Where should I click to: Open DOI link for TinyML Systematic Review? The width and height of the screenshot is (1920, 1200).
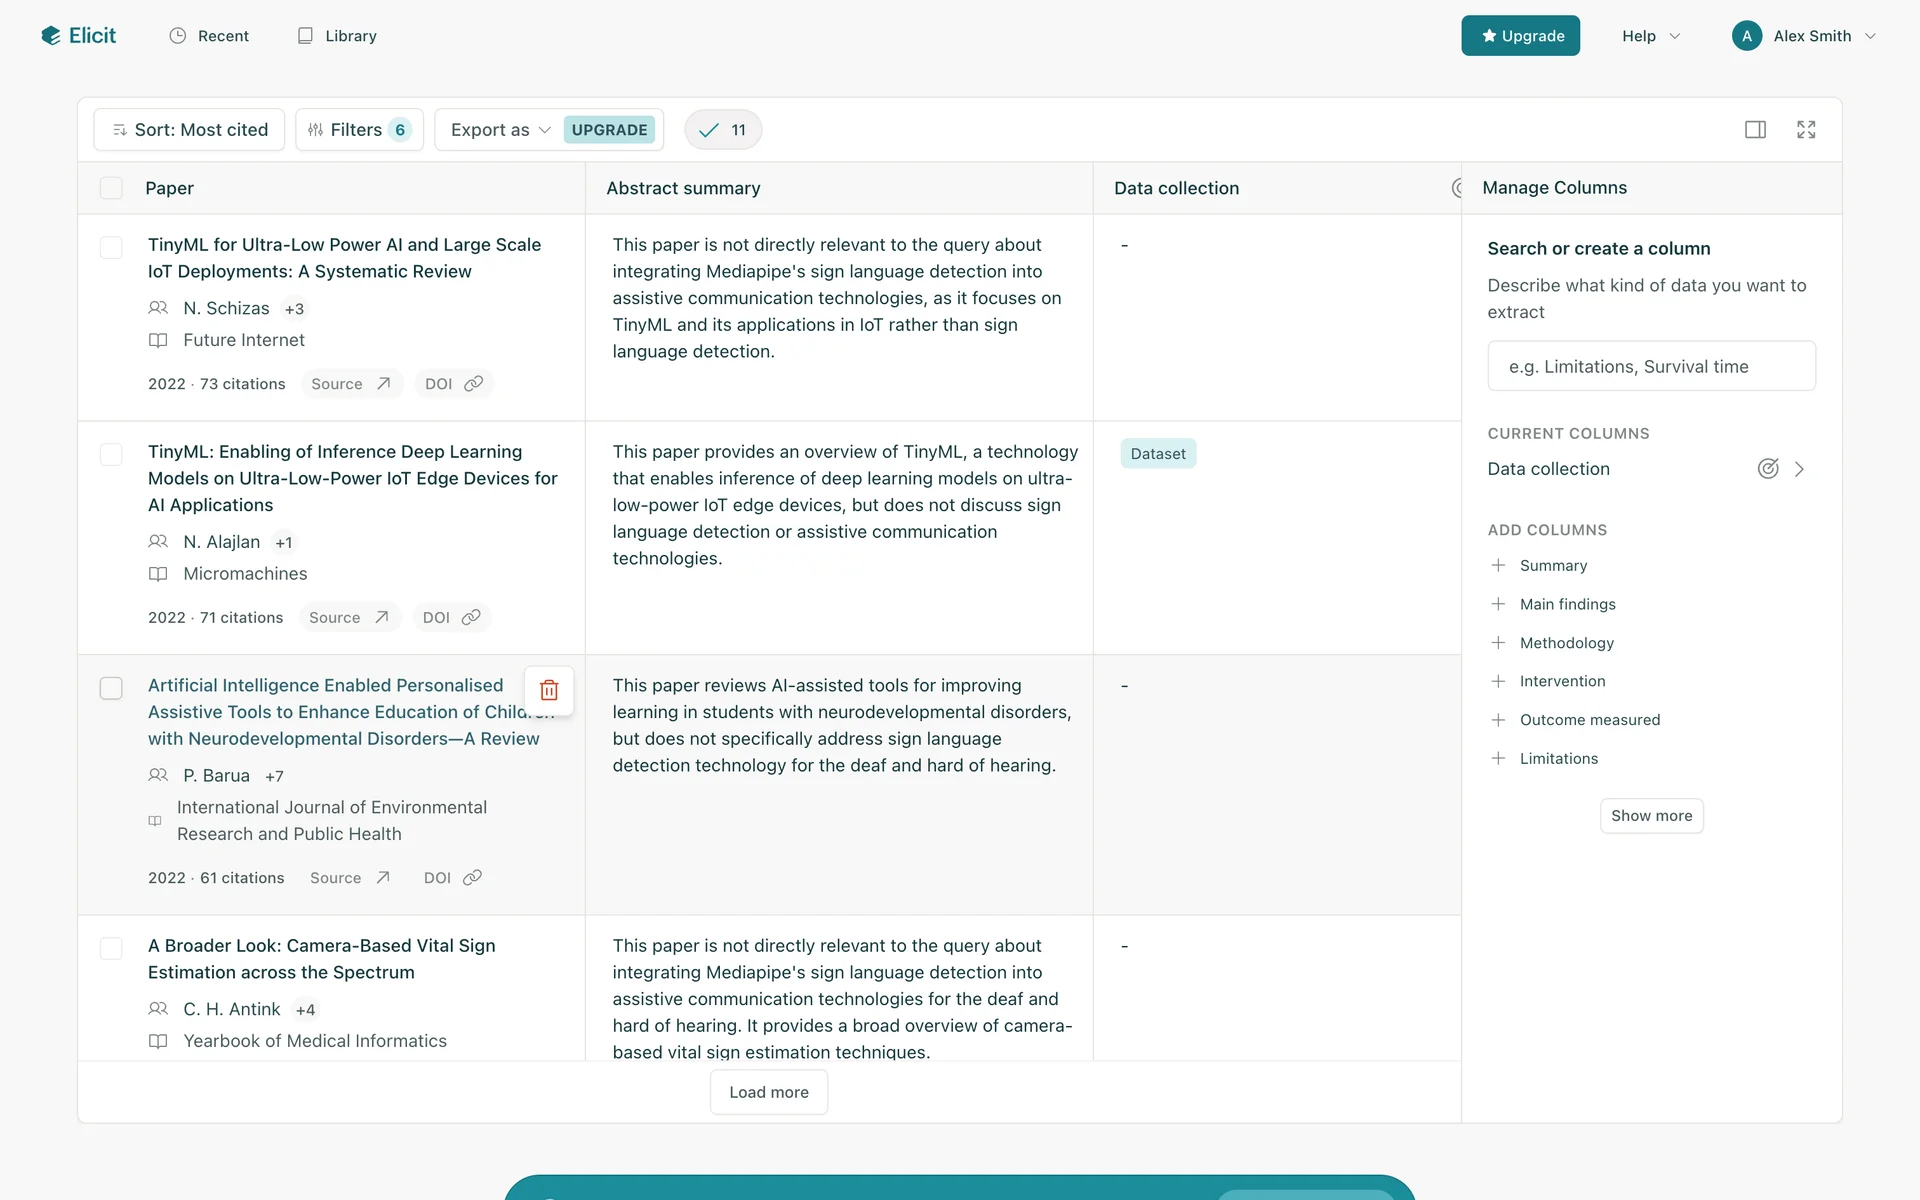click(453, 384)
